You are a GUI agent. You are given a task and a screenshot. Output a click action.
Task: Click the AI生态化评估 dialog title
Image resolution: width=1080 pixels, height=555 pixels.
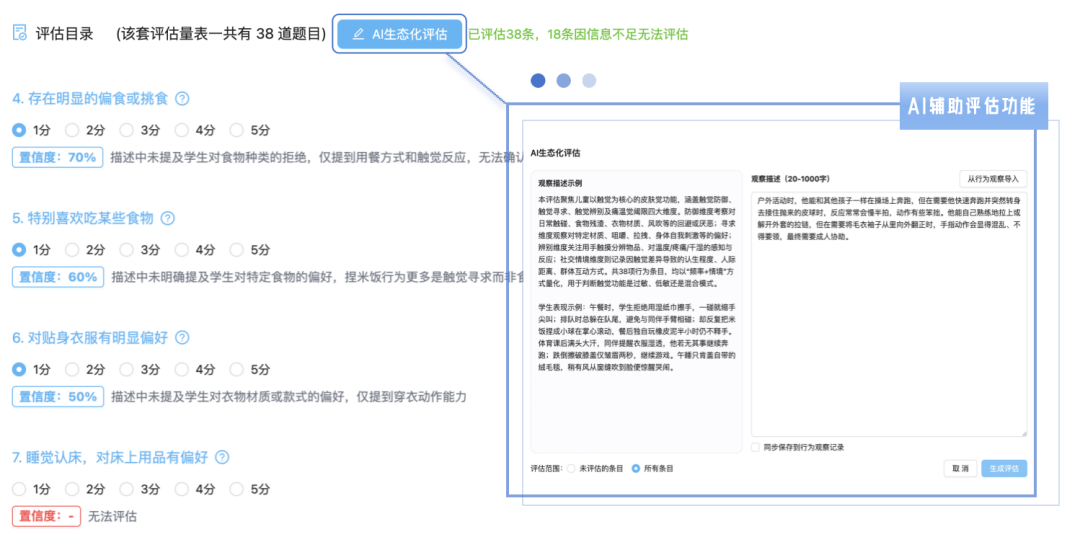[555, 153]
